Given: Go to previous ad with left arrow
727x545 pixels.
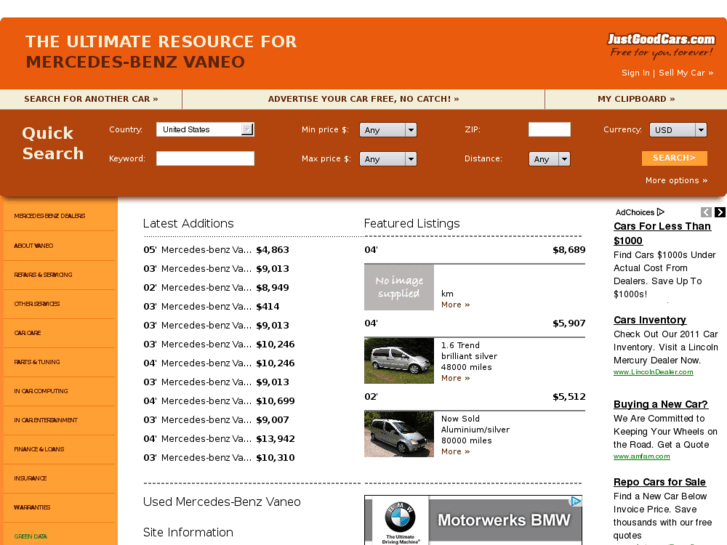Looking at the screenshot, I should point(706,212).
